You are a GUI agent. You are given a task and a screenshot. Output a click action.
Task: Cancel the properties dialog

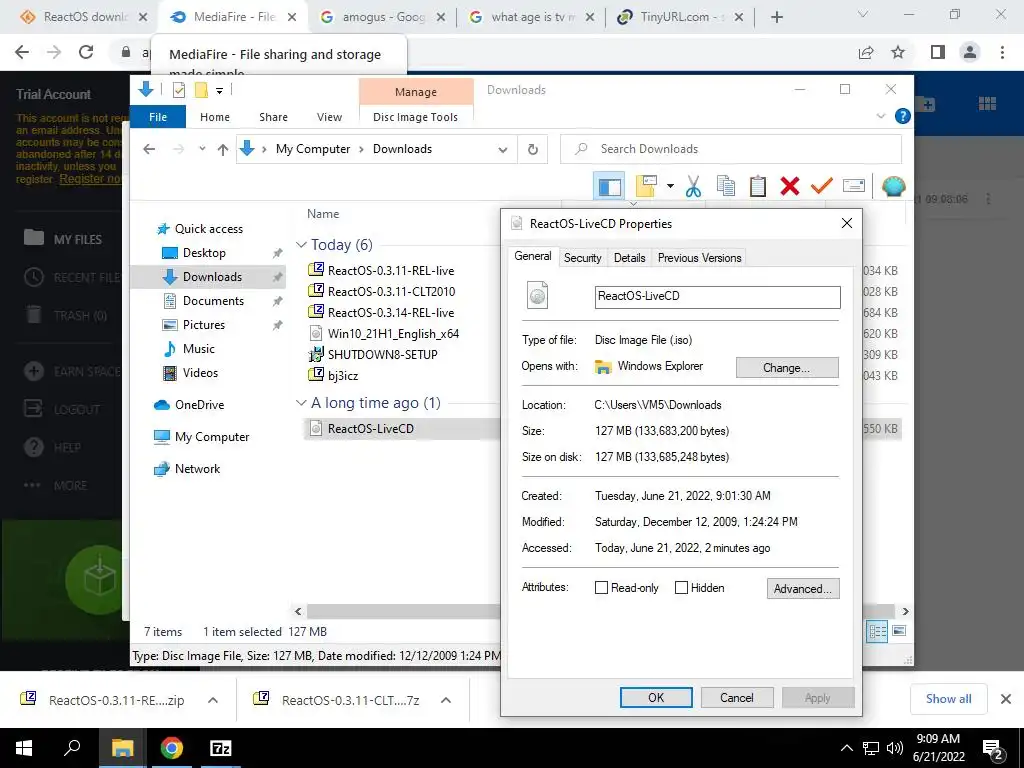click(737, 697)
